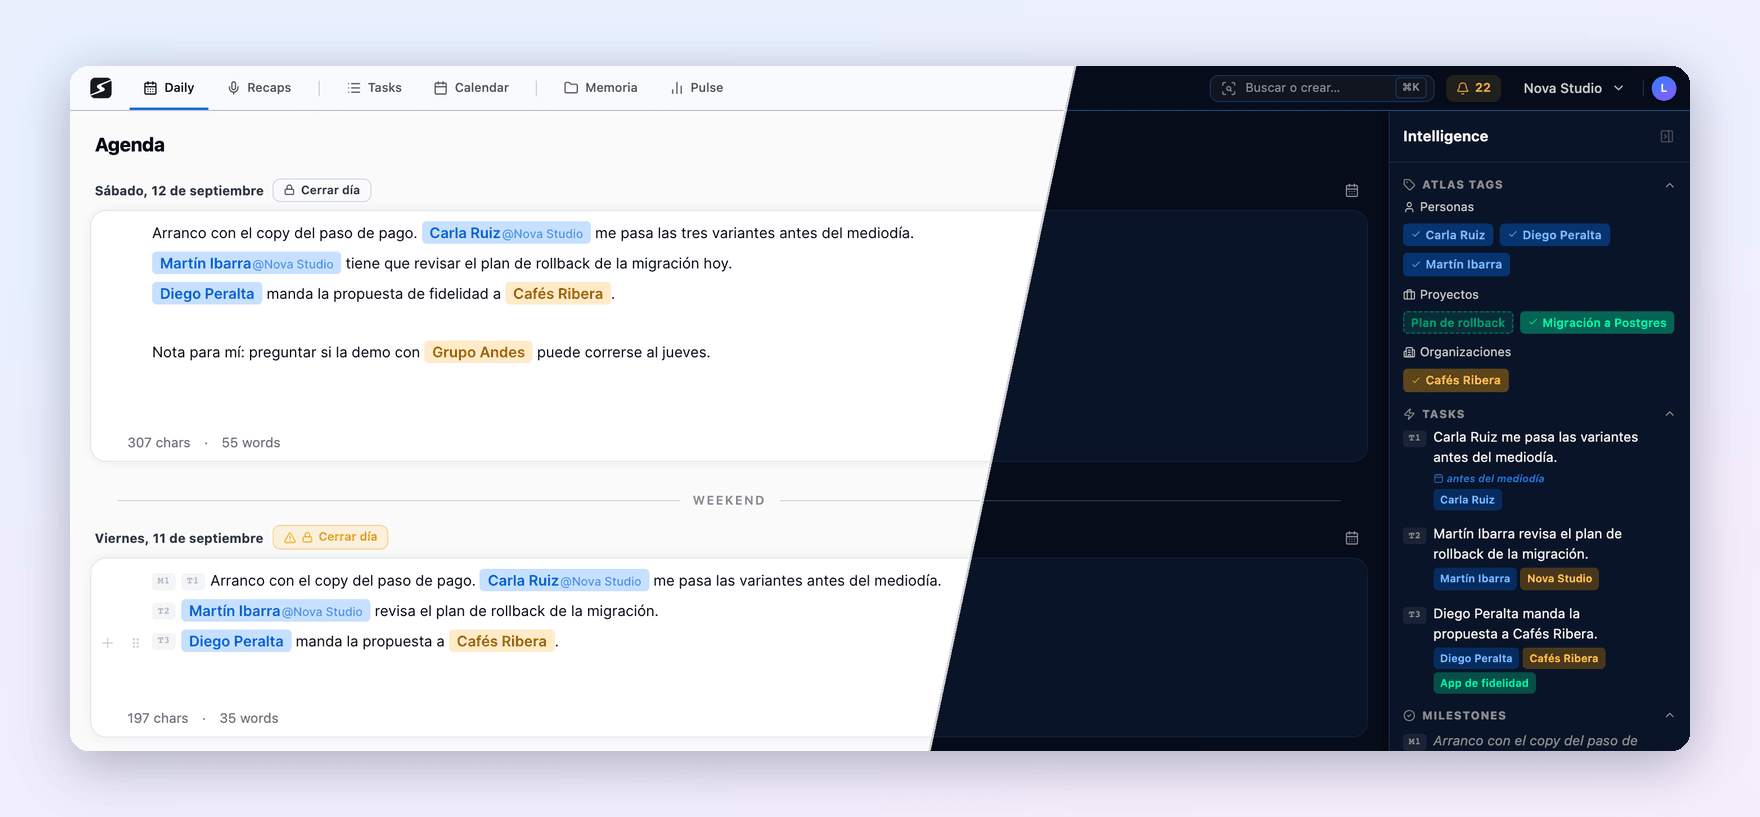The height and width of the screenshot is (817, 1760).
Task: Toggle the Cafés Ribera organization tag
Action: [1456, 380]
